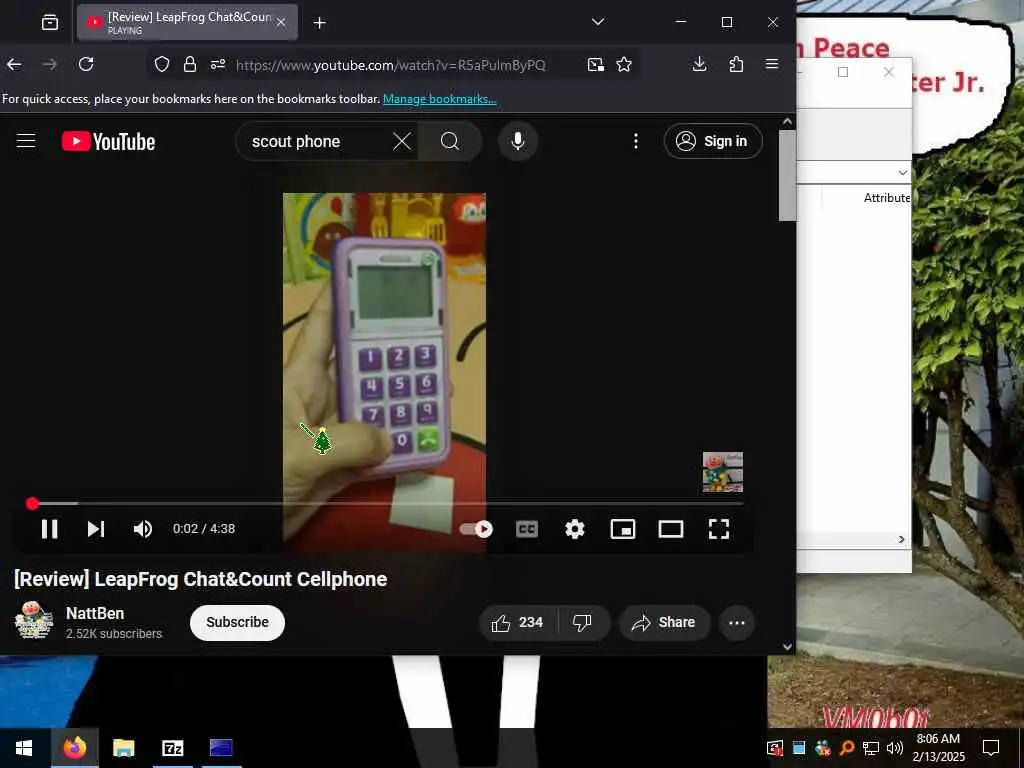Open the notification center
The width and height of the screenshot is (1024, 768).
991,748
